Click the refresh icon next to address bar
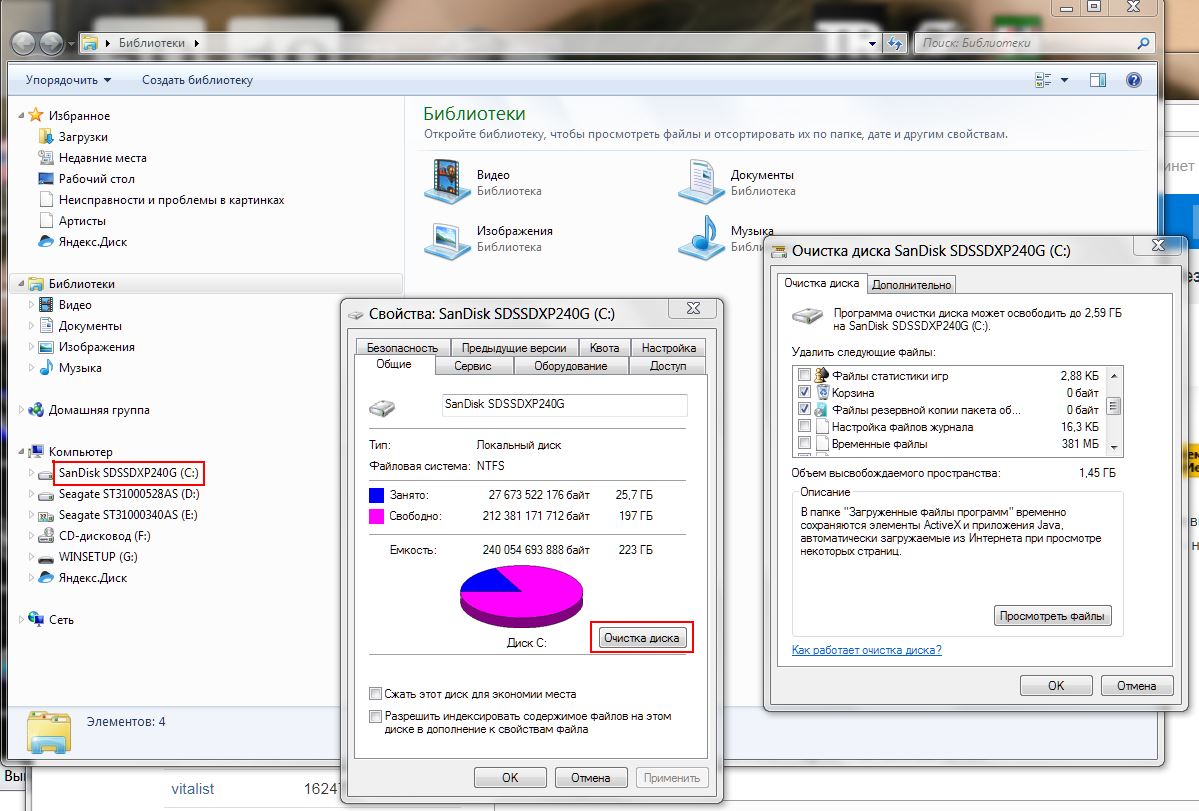 click(x=895, y=44)
